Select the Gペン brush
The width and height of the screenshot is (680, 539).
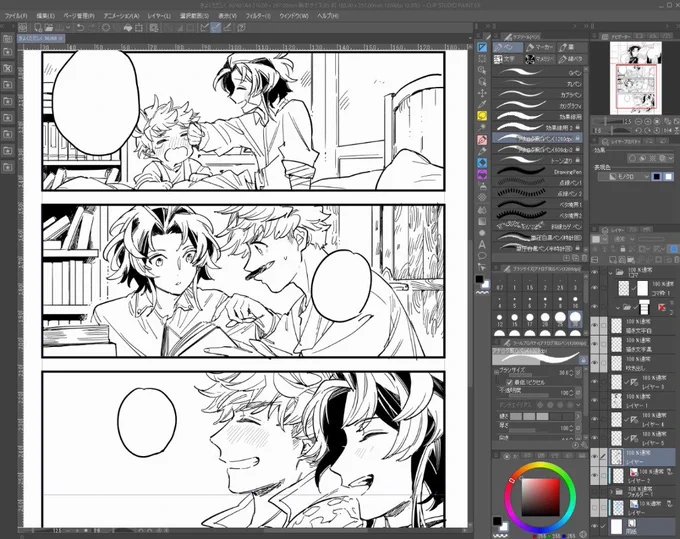(x=539, y=72)
